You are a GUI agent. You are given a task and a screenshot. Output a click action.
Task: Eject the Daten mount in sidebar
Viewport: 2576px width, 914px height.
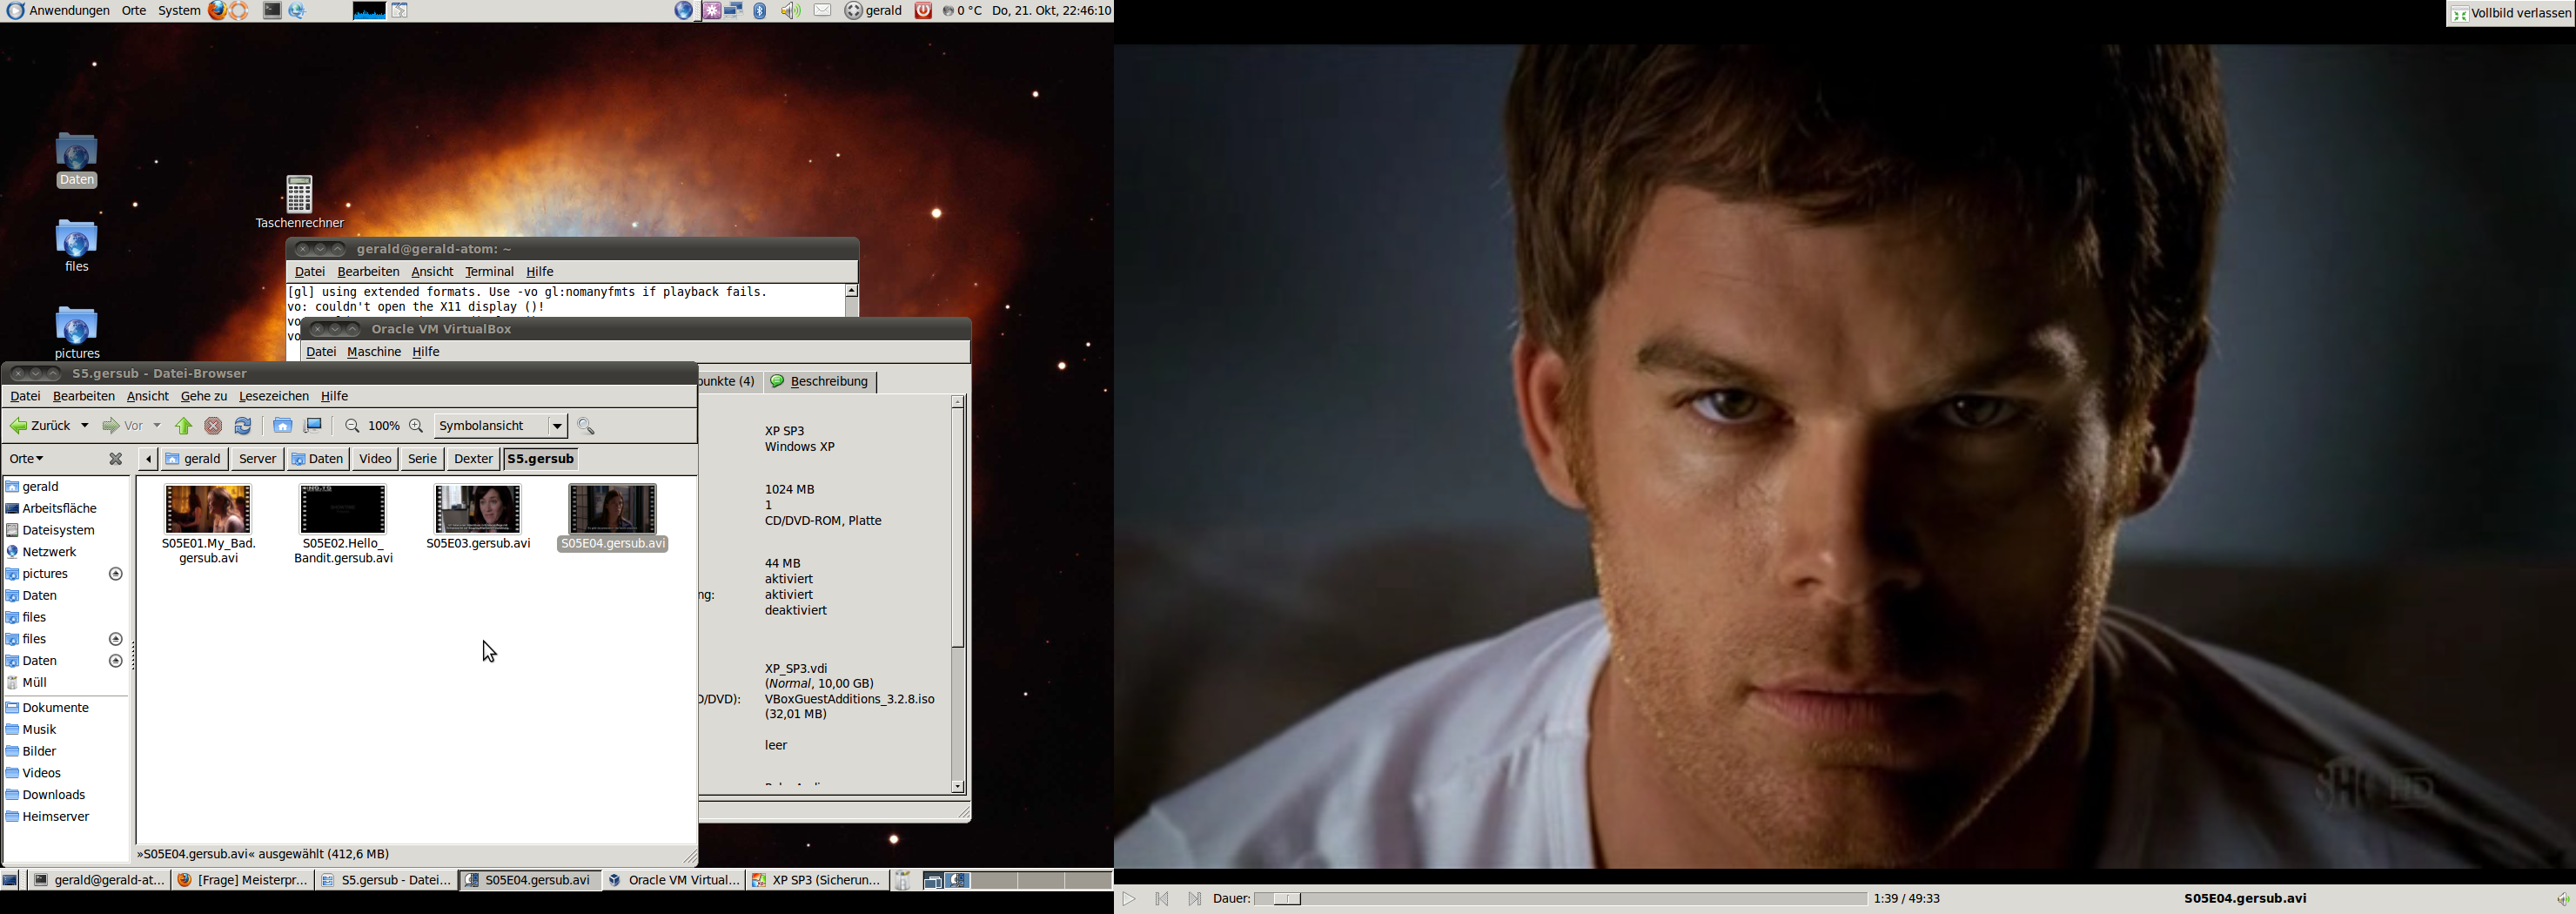116,661
